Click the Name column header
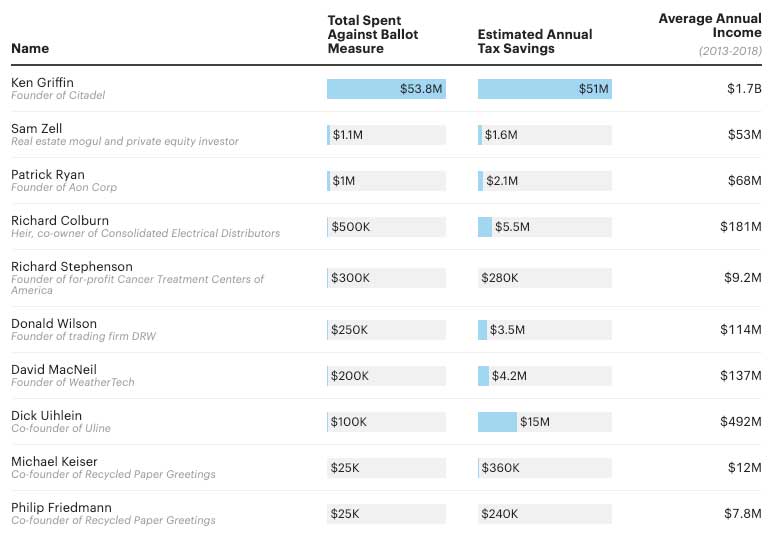This screenshot has height=543, width=778. 30,48
